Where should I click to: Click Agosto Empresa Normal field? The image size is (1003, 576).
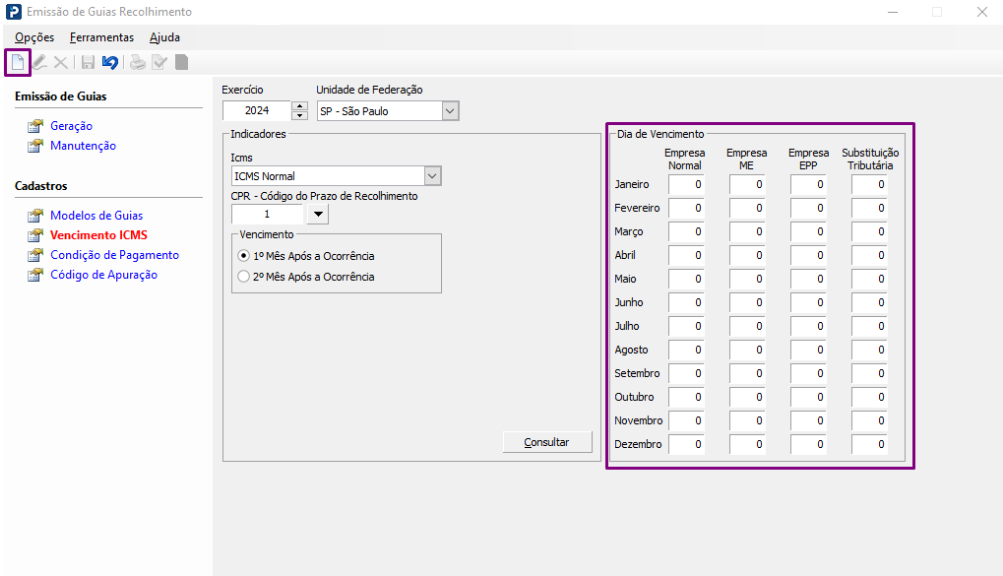coord(686,350)
